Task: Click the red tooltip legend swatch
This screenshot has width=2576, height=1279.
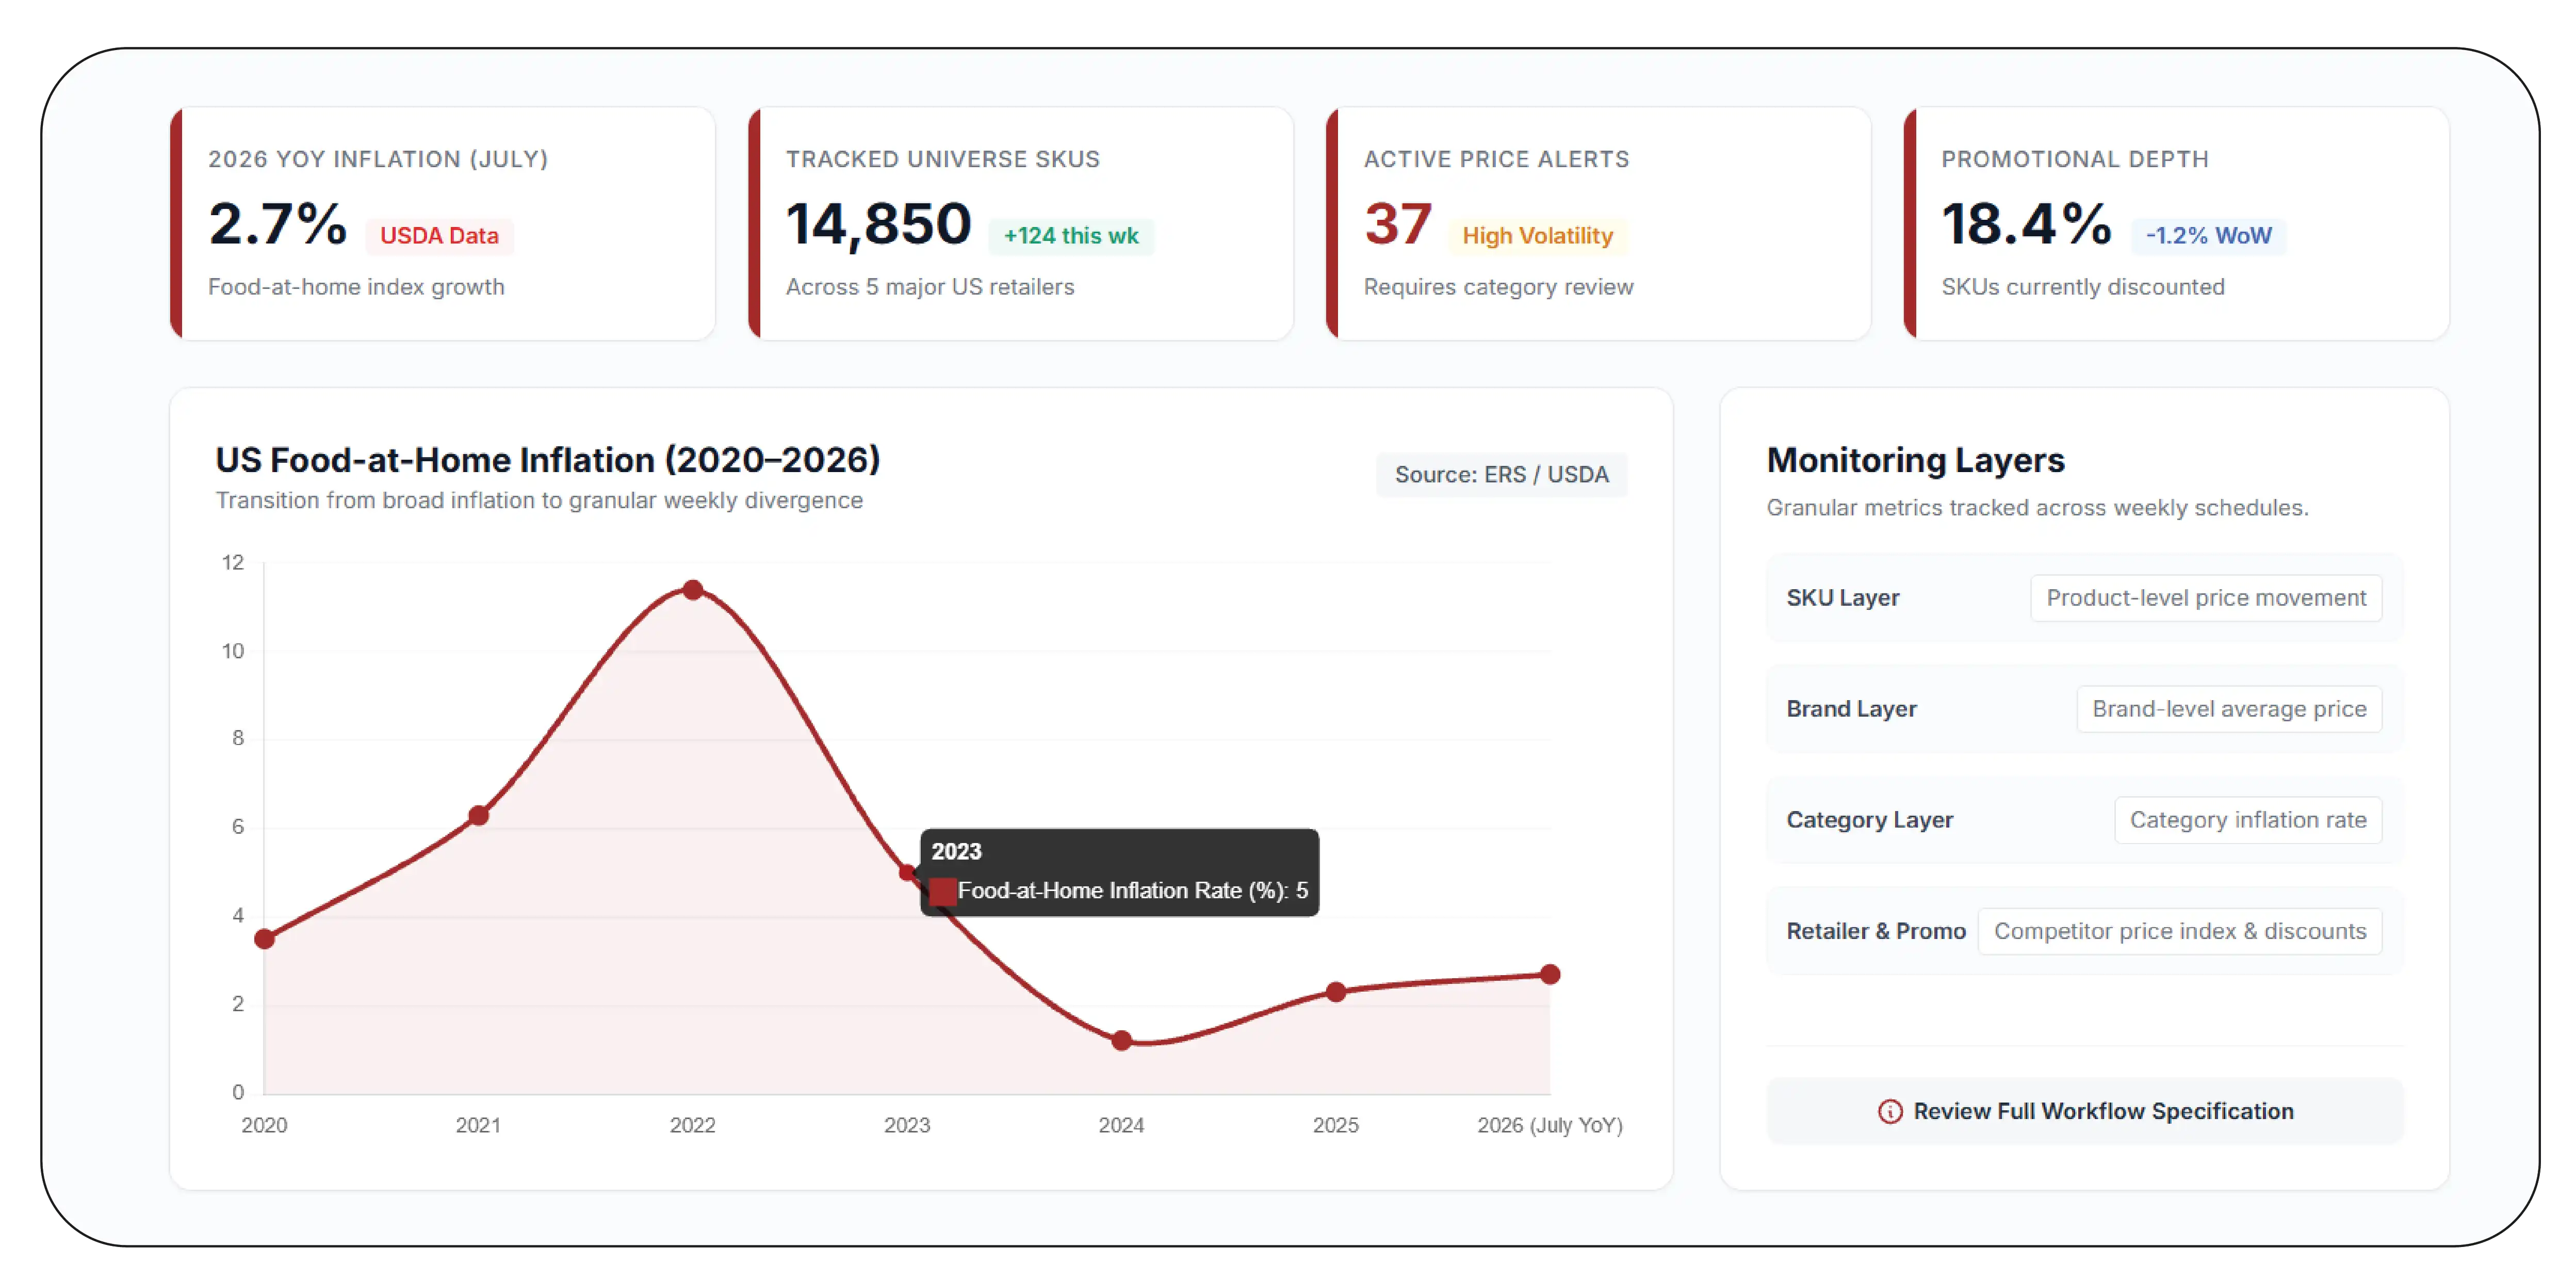Action: pos(942,891)
